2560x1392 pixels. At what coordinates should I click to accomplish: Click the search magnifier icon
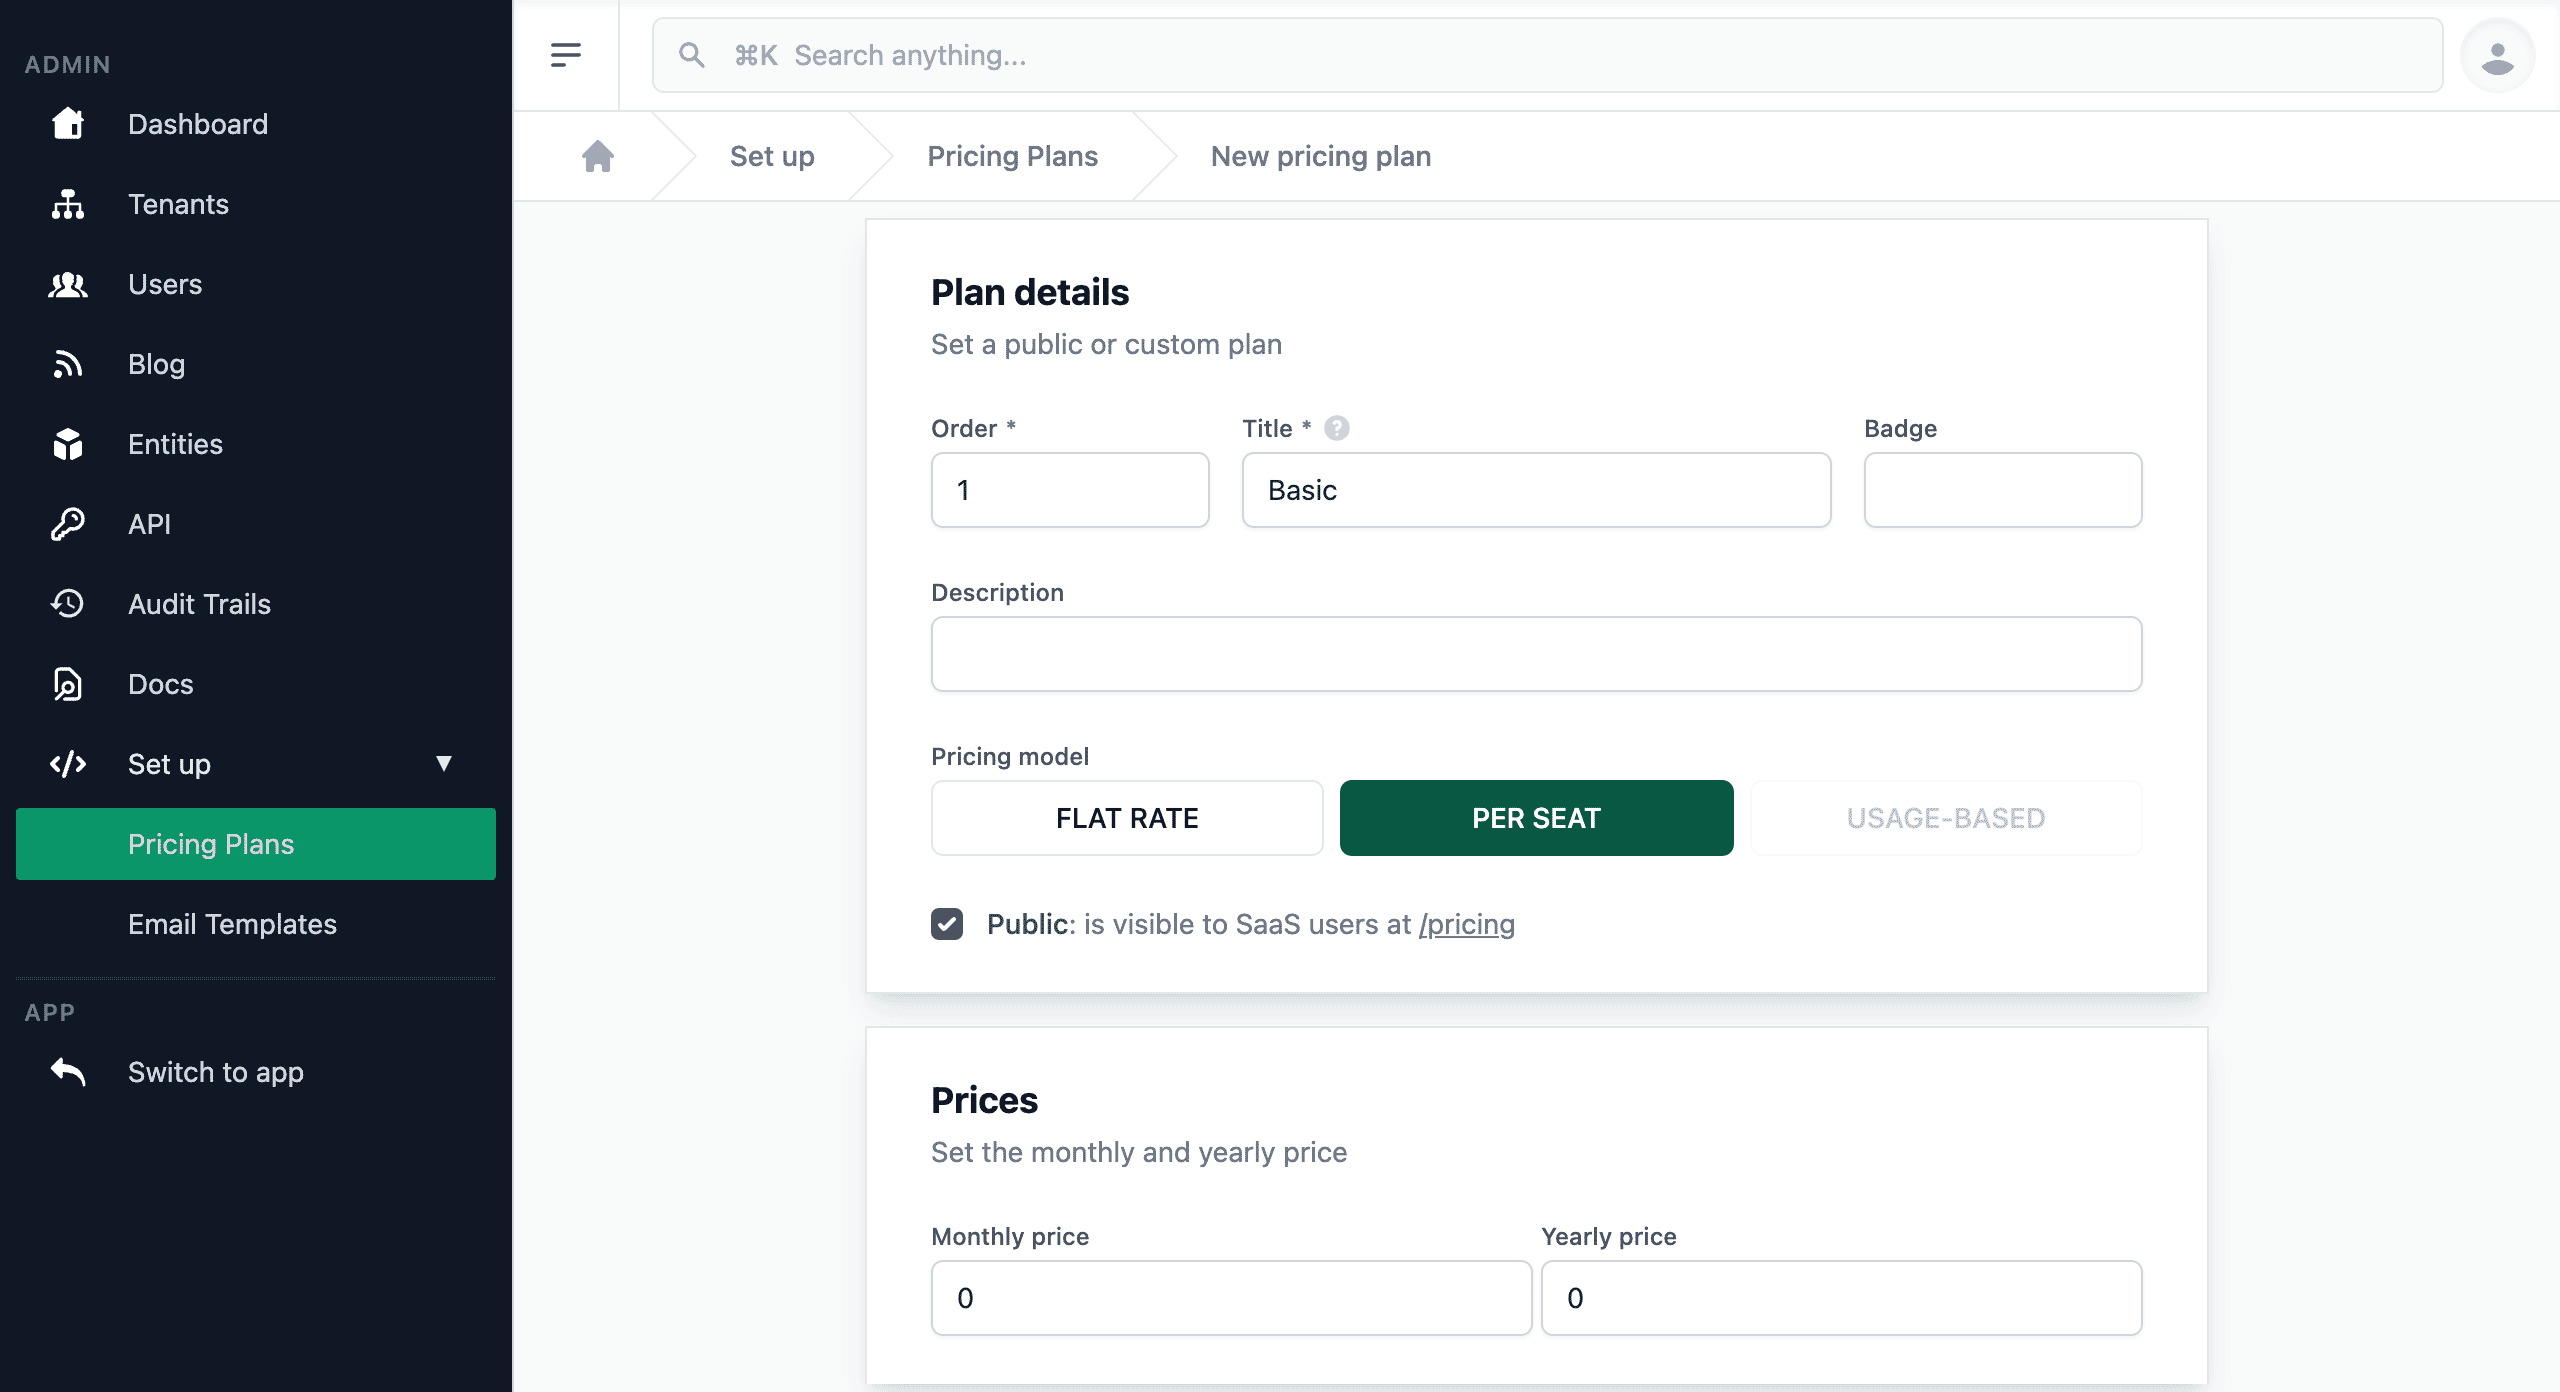point(692,55)
